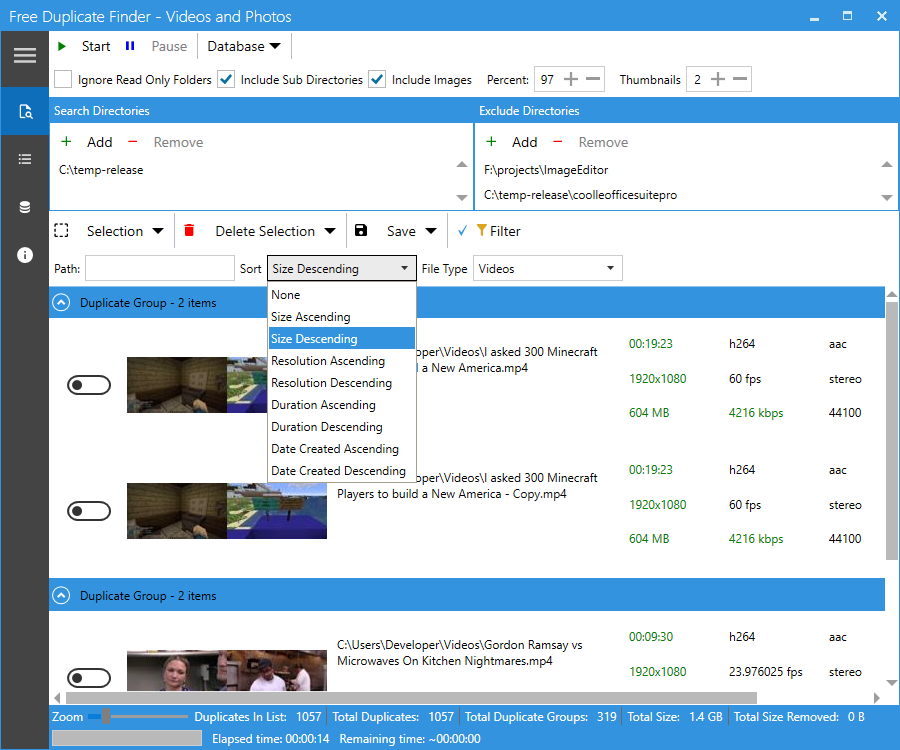Open the list view sidebar icon
Viewport: 900px width, 750px height.
(24, 159)
